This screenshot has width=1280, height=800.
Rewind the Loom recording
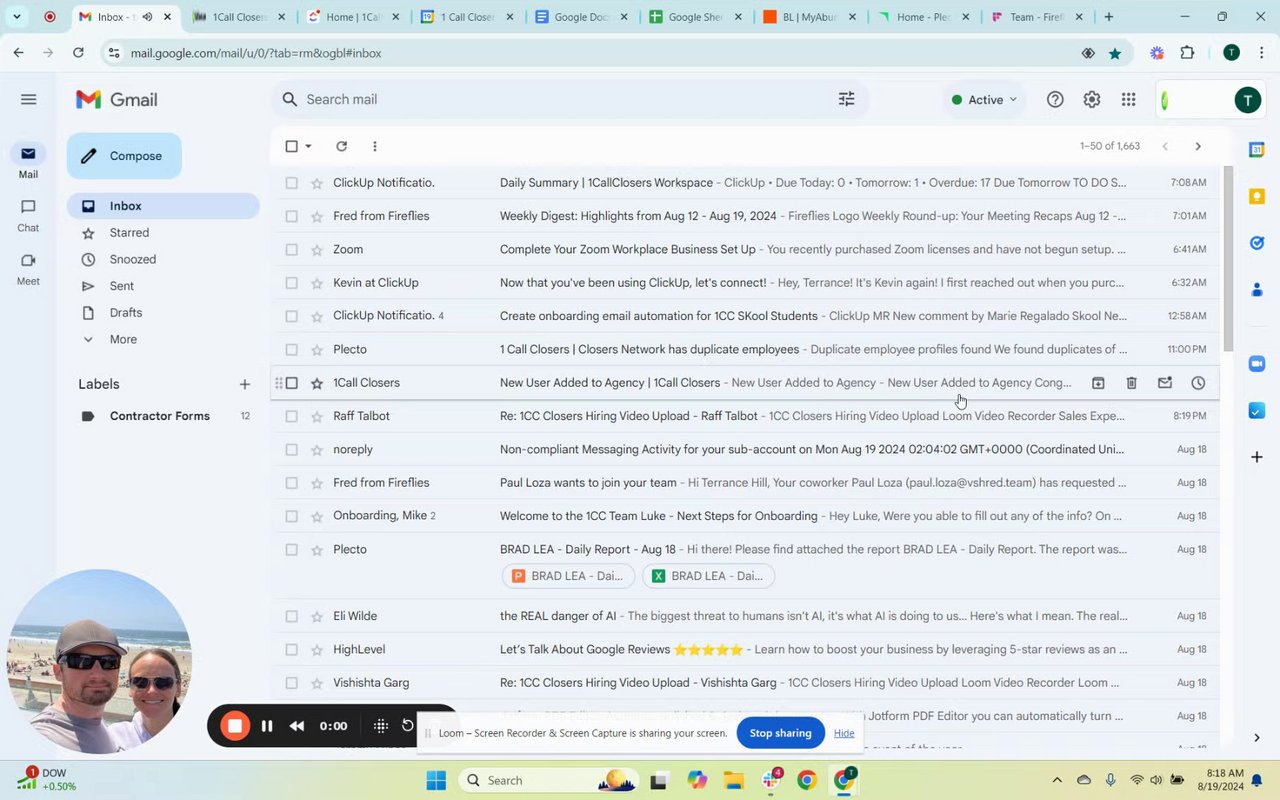(x=297, y=726)
